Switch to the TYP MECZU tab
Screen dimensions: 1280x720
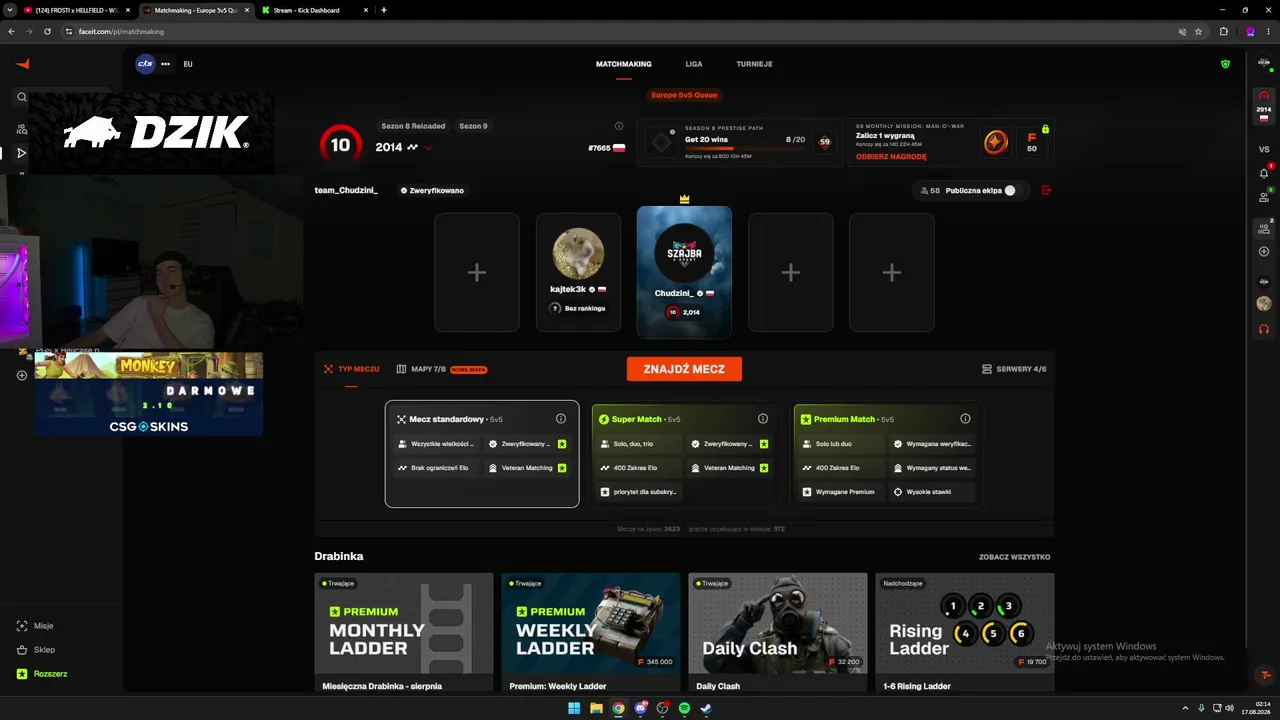352,369
